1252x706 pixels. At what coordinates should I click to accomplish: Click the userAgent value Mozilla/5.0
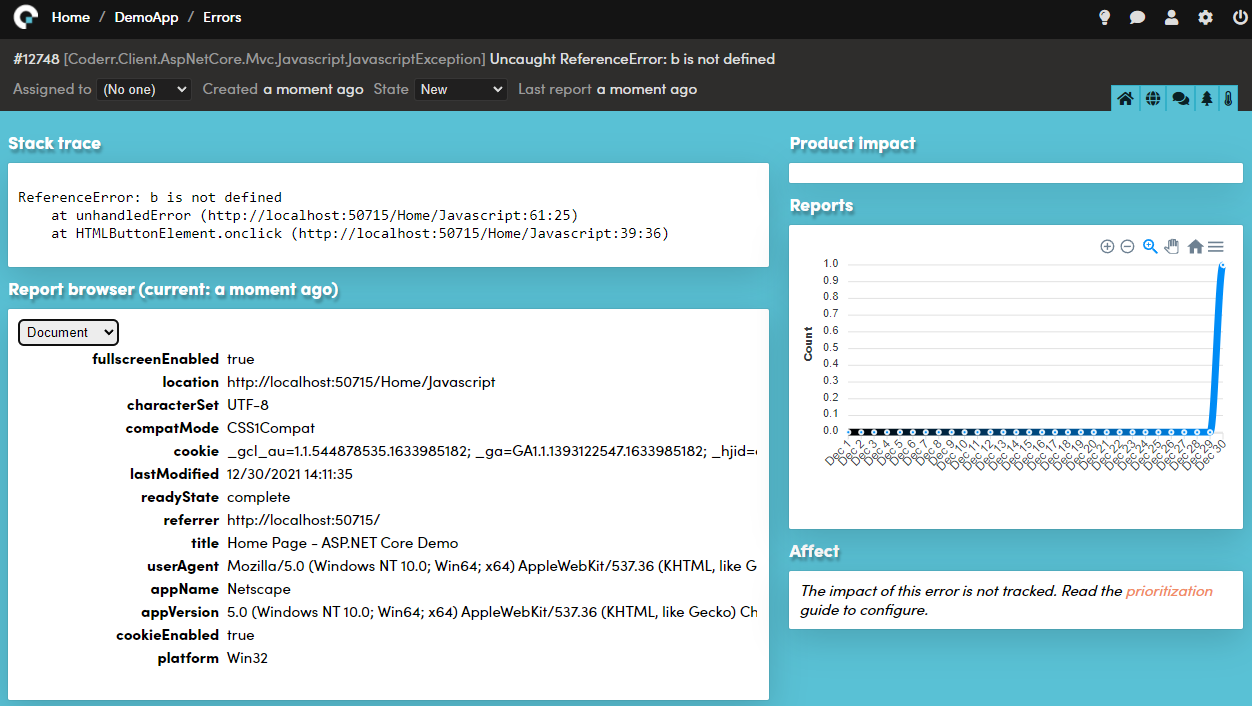click(x=492, y=566)
